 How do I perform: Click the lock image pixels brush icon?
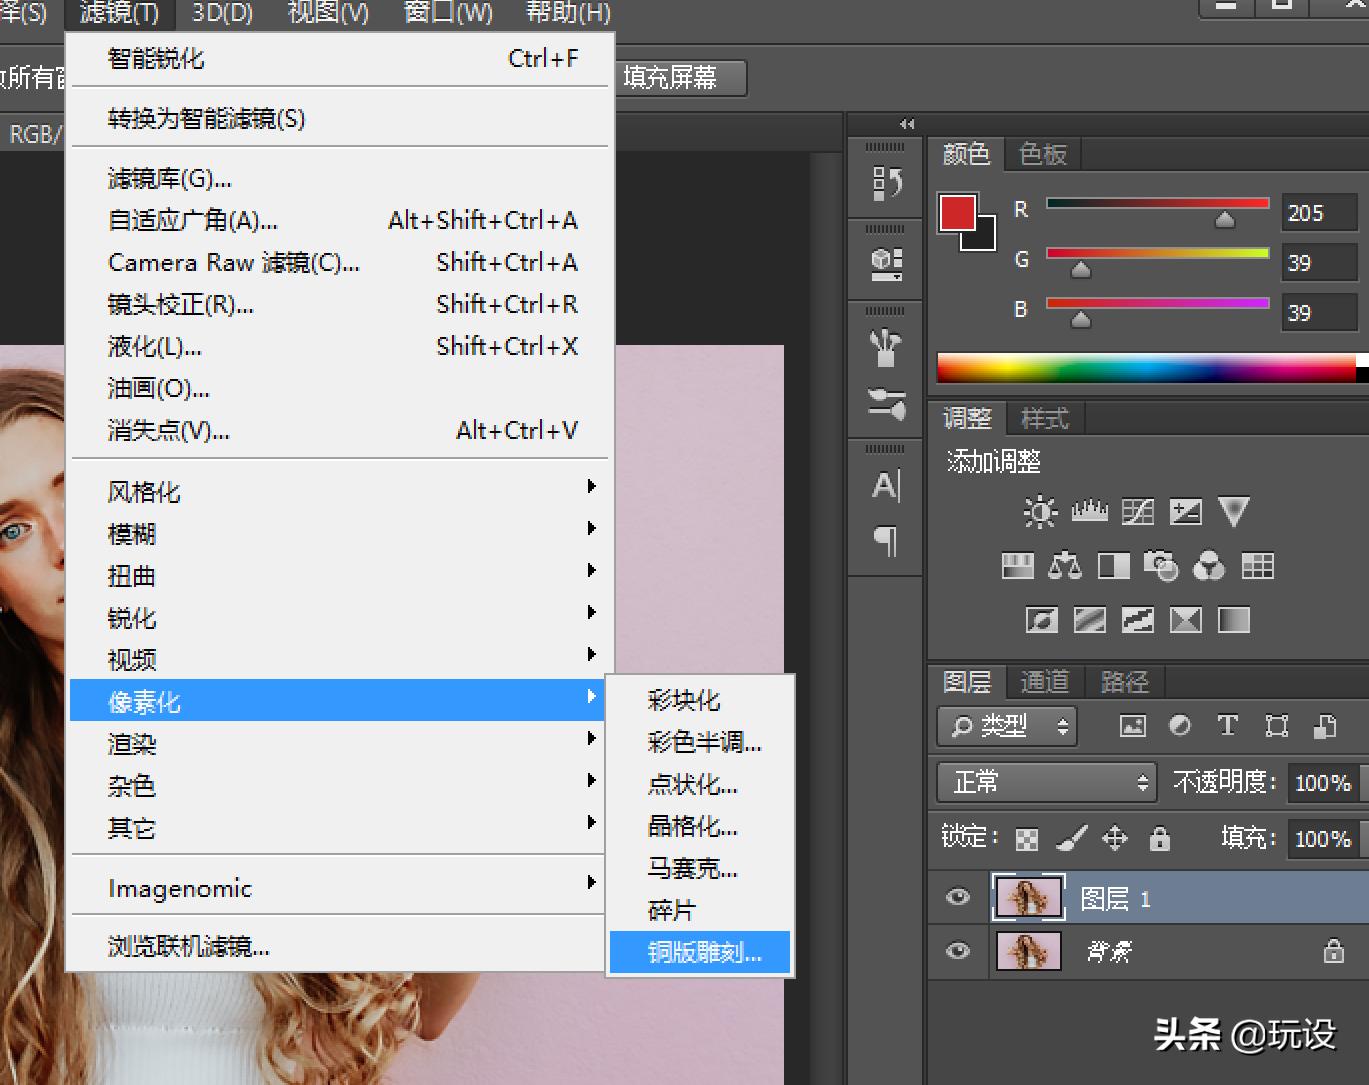(x=1072, y=838)
